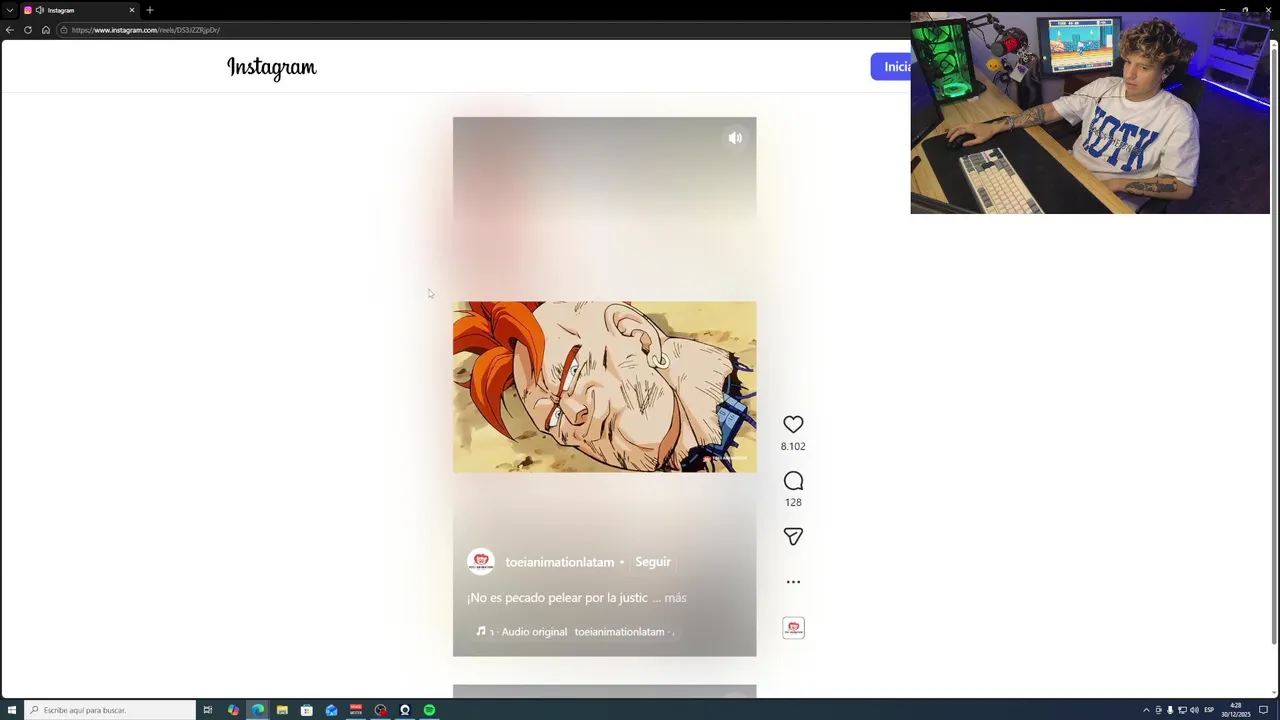
Task: Open the three-dots more options menu
Action: tap(793, 581)
